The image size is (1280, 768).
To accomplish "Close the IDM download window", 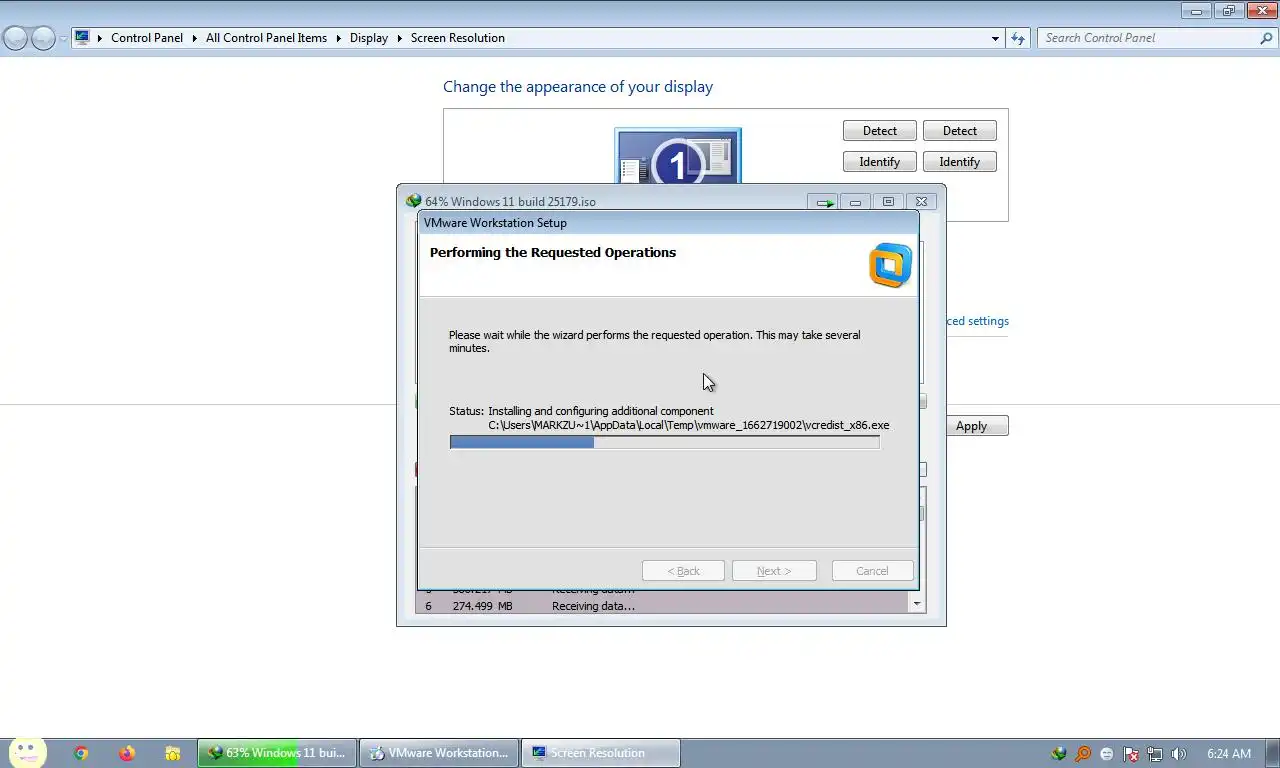I will pyautogui.click(x=922, y=202).
